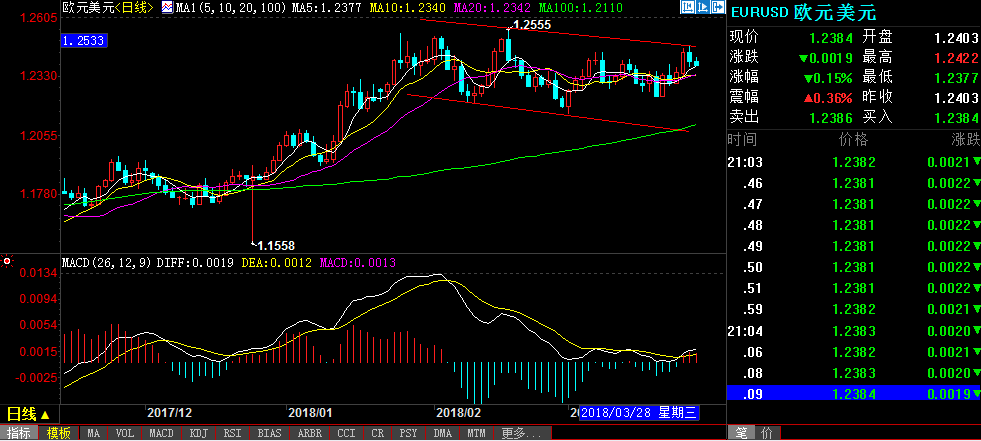Click the red sun-shaped marker left of MACD pane
Screen dimensions: 981x441
(x=8, y=261)
